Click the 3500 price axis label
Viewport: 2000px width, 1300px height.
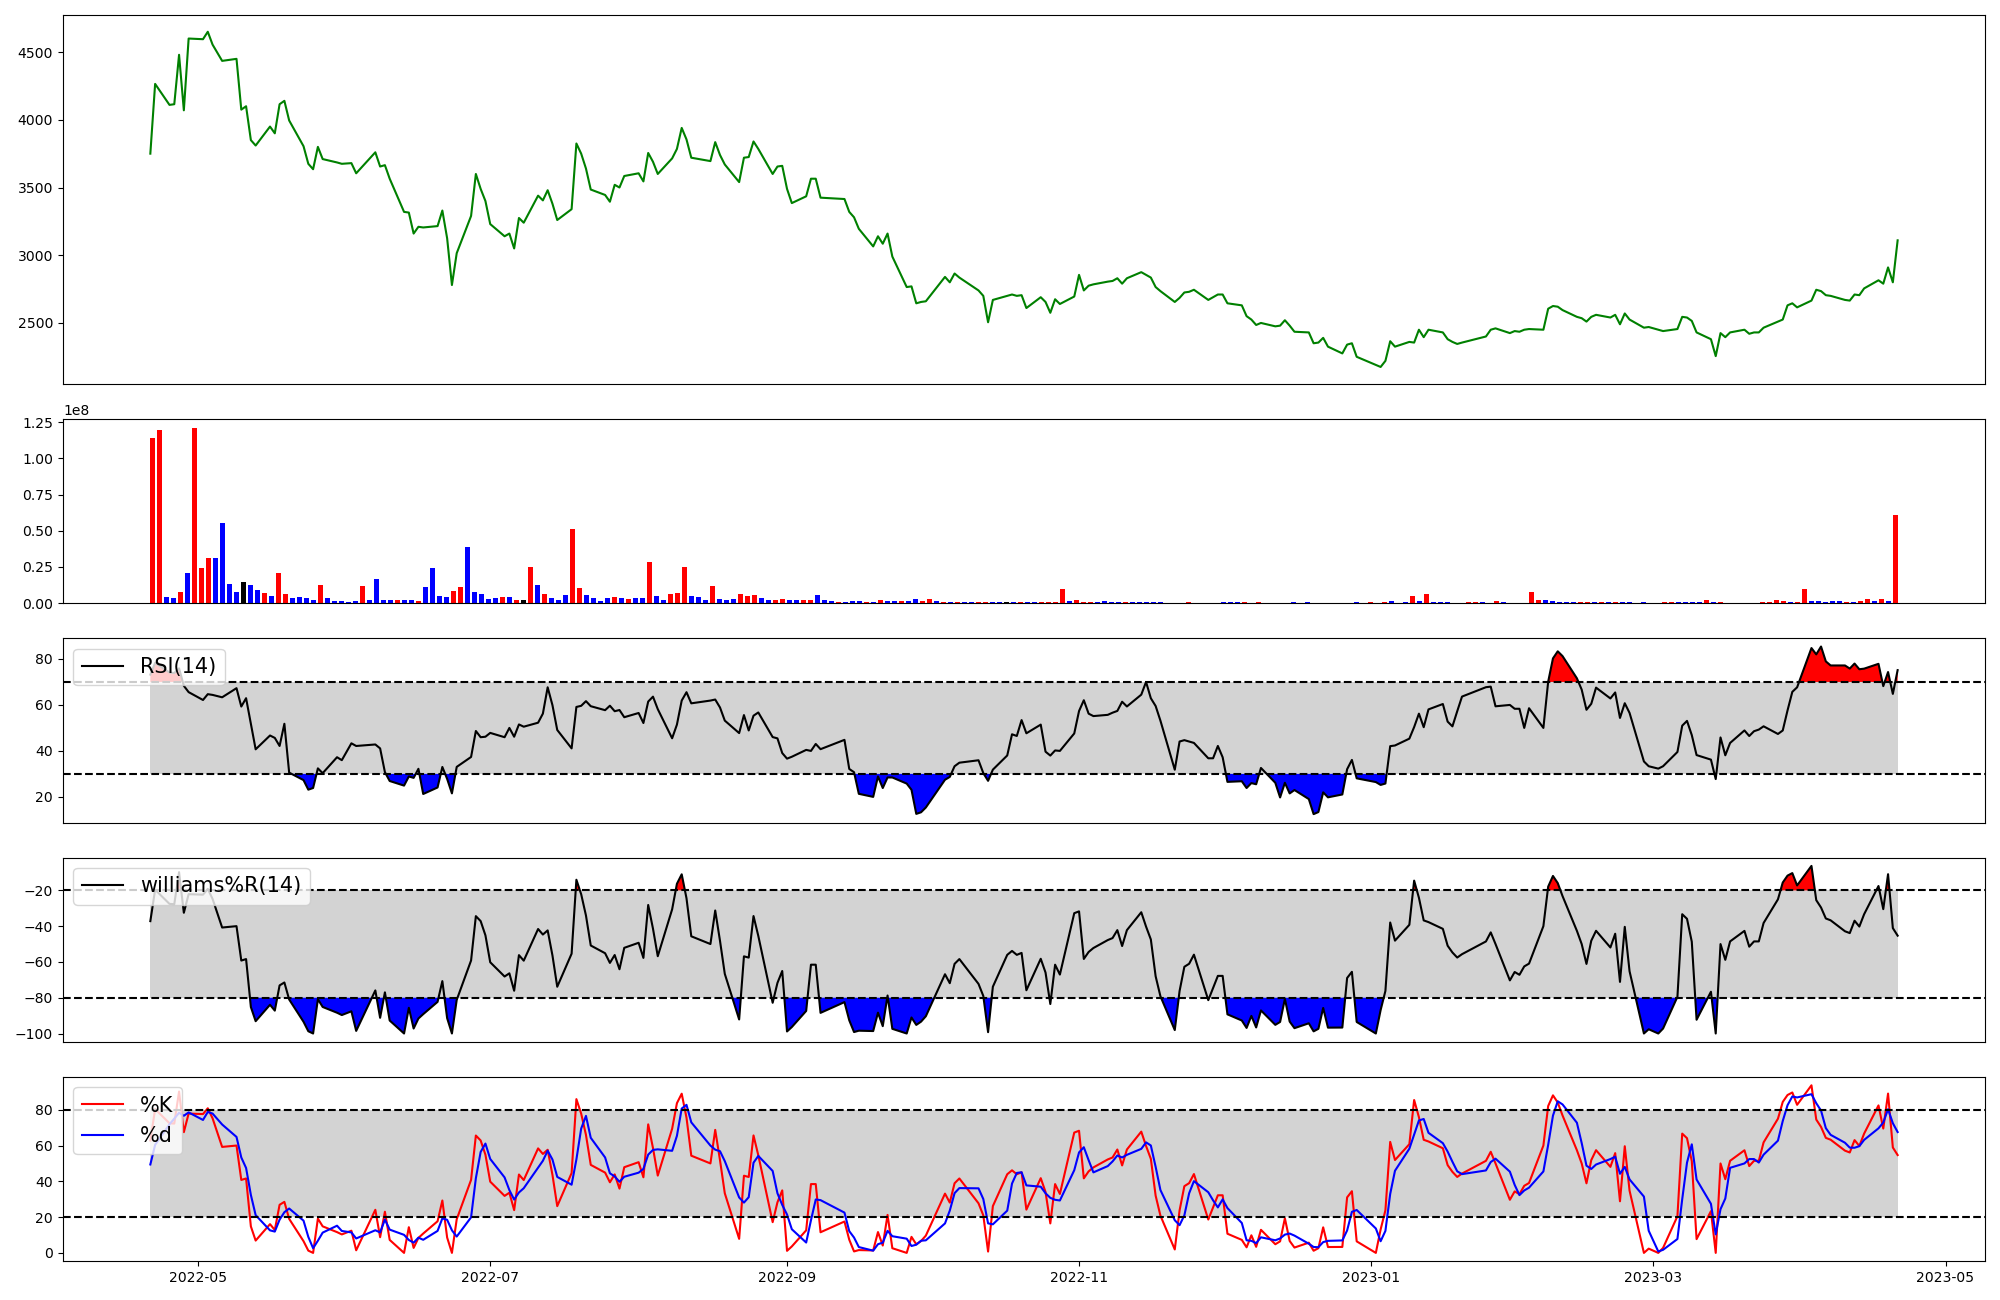pos(35,188)
